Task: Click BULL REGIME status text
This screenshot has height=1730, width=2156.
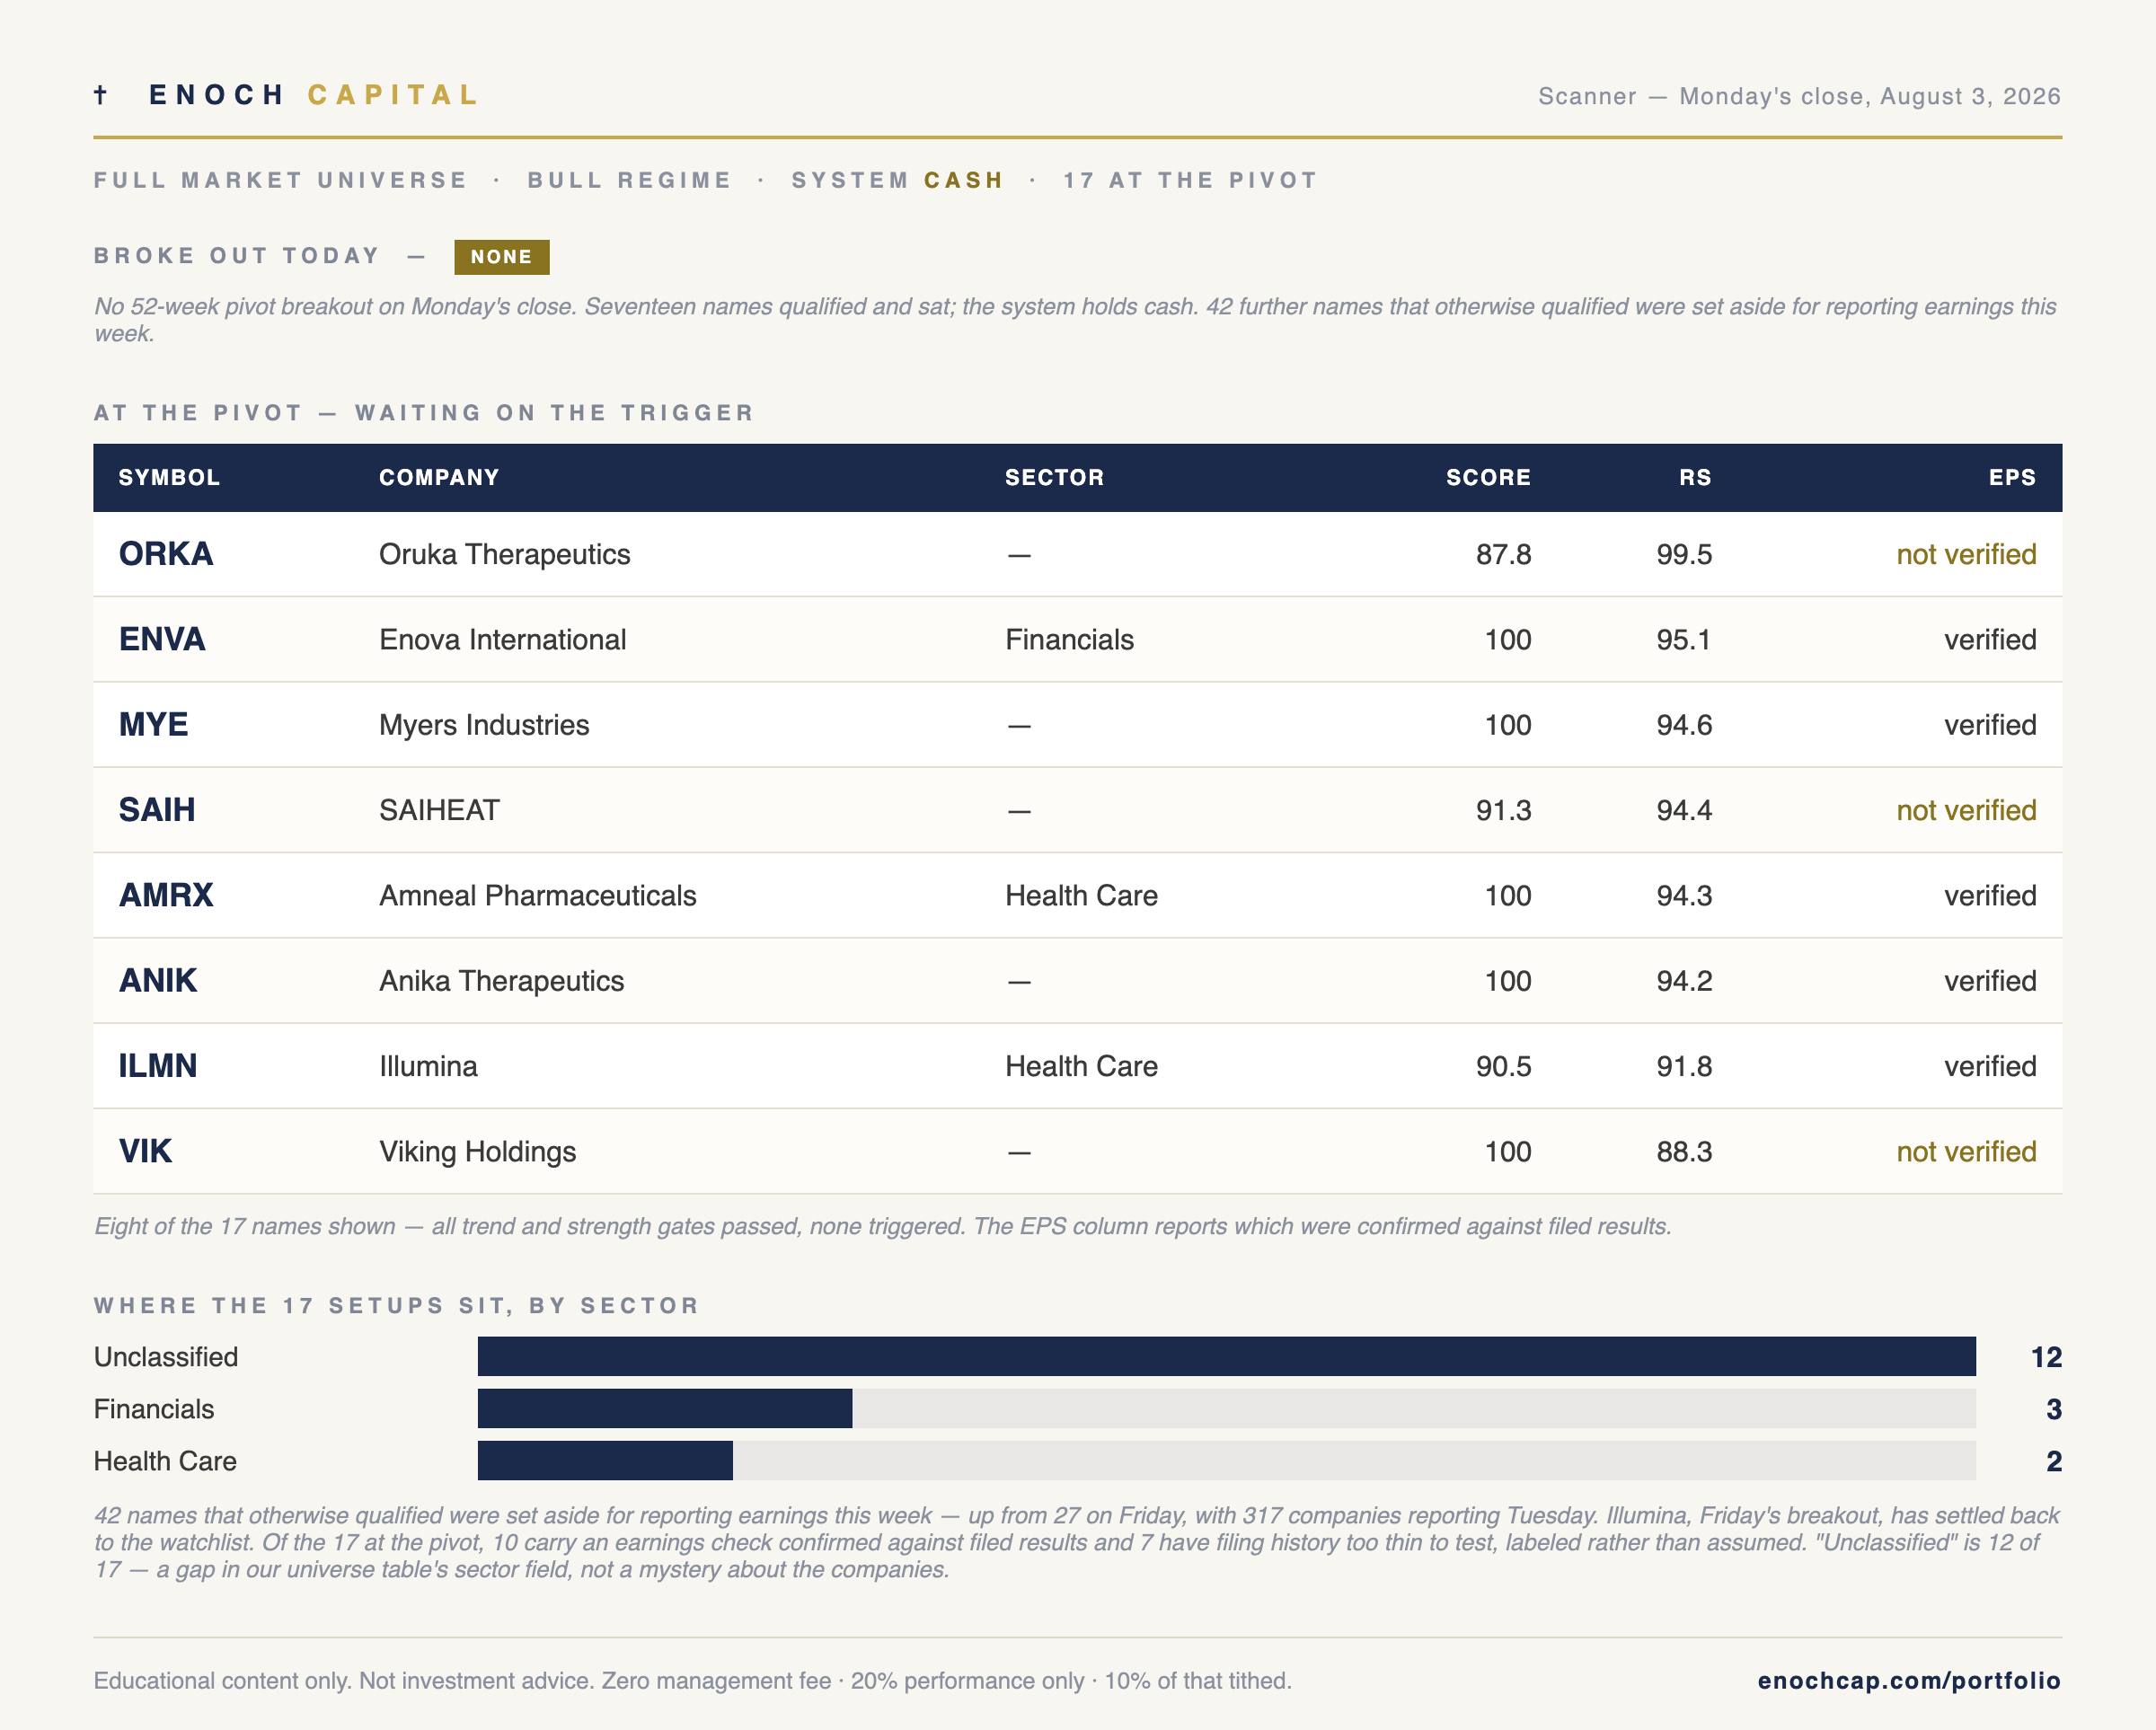Action: [629, 180]
